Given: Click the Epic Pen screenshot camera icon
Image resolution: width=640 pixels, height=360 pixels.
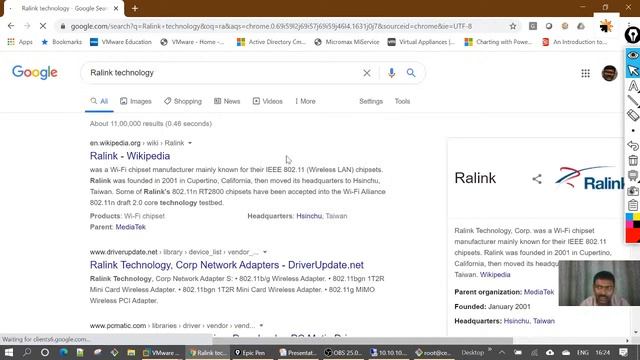Looking at the screenshot, I should 633,191.
